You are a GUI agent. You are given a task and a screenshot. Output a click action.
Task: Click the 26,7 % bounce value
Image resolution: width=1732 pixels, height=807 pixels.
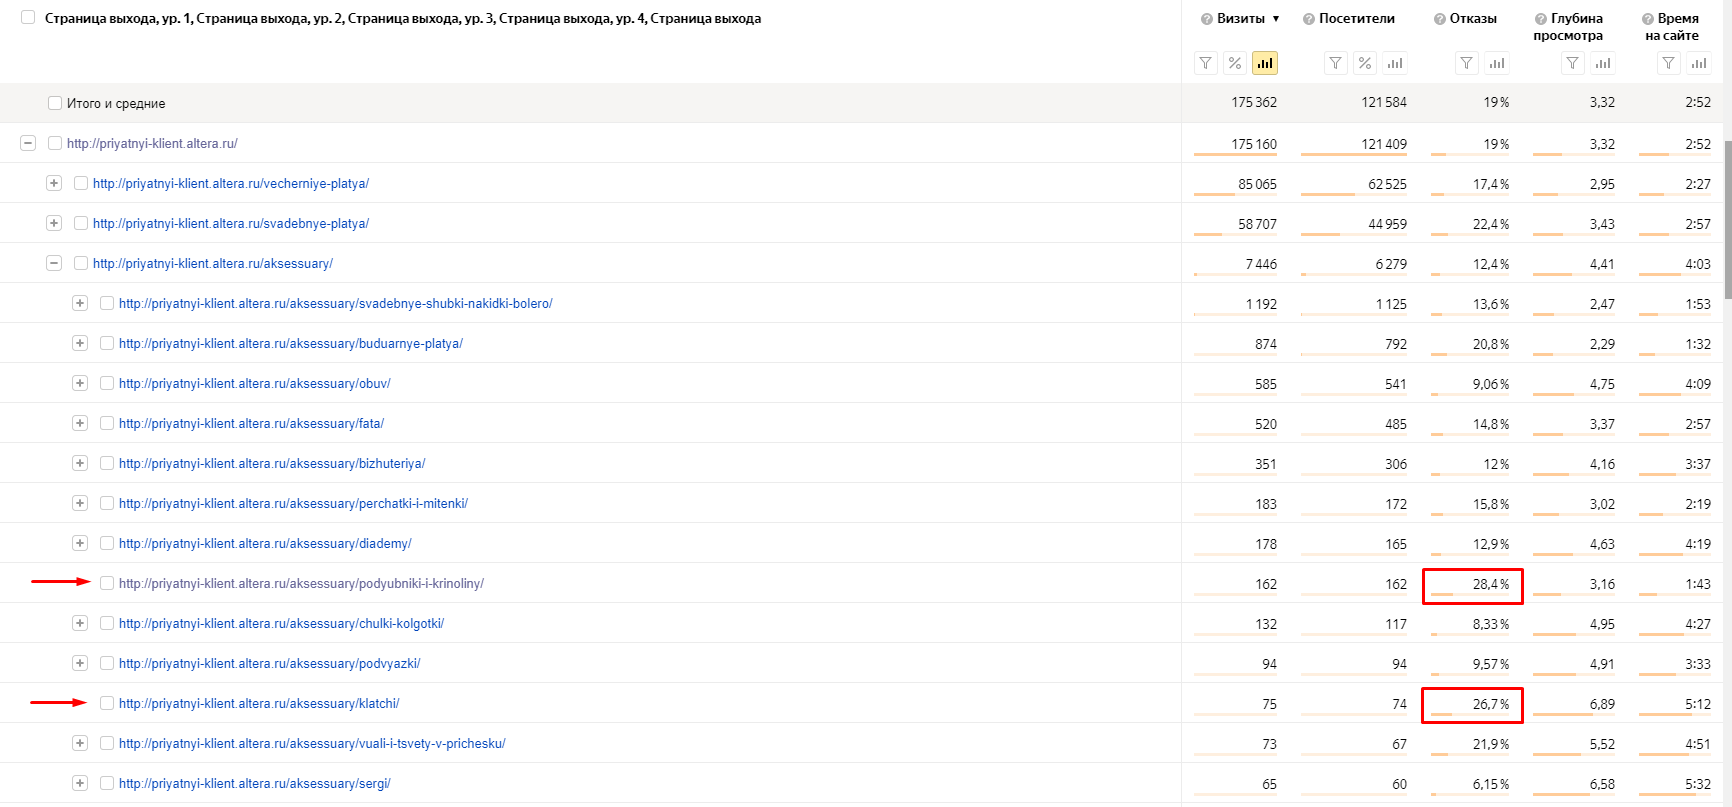(1491, 704)
